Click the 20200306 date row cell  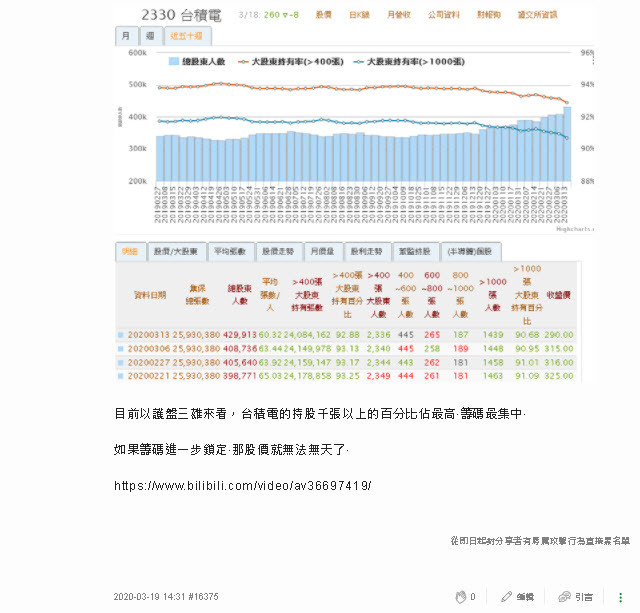149,349
